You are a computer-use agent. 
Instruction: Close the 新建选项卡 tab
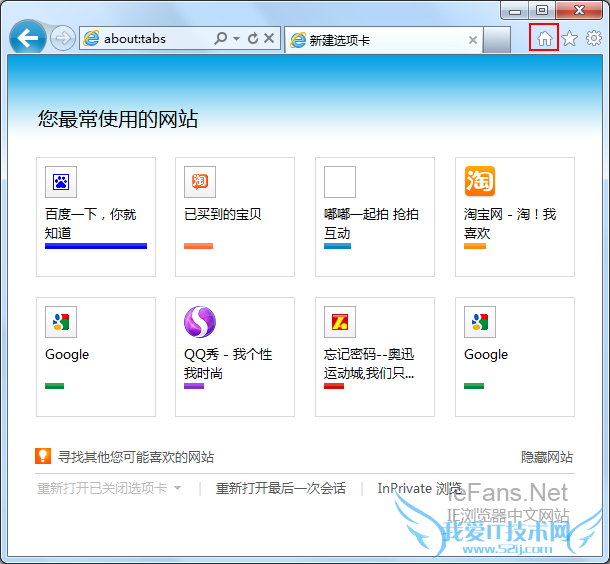click(x=473, y=40)
